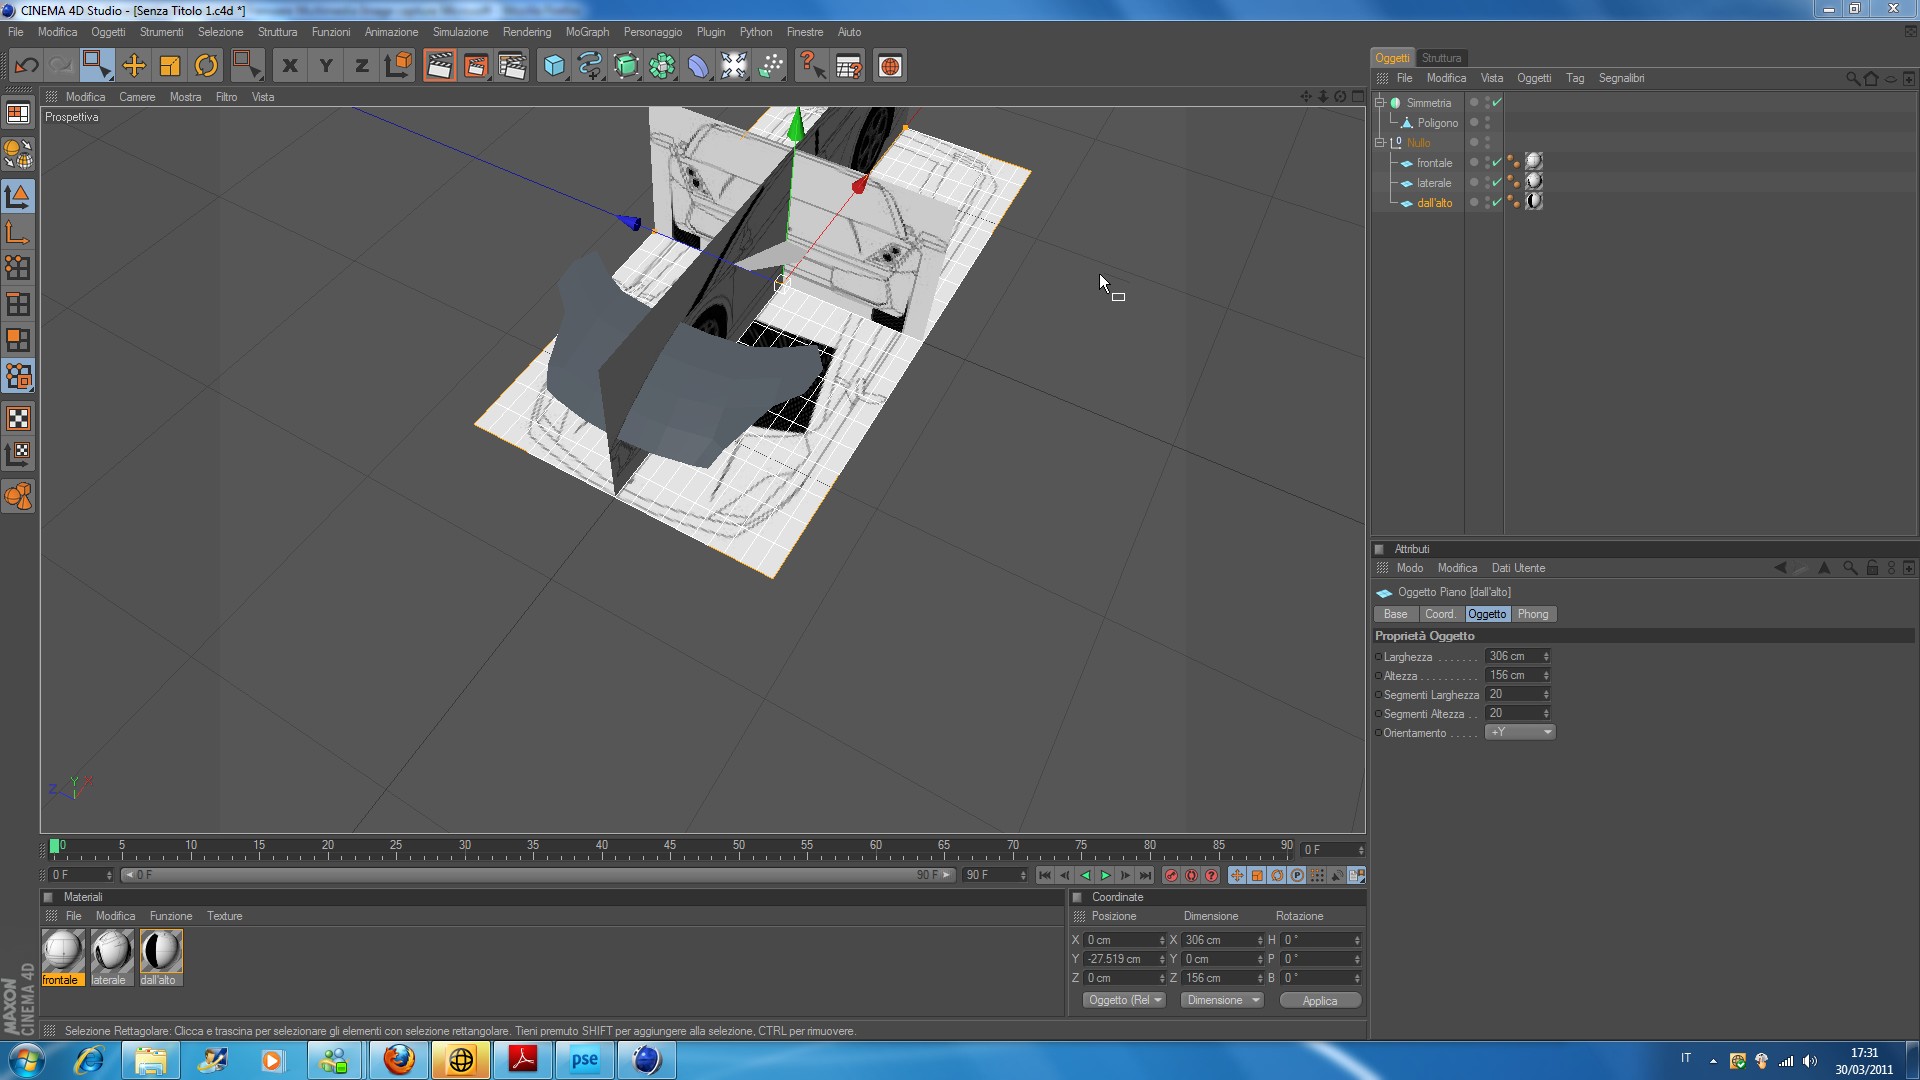
Task: Toggle green checkmark of Simmetria object
Action: (1497, 102)
